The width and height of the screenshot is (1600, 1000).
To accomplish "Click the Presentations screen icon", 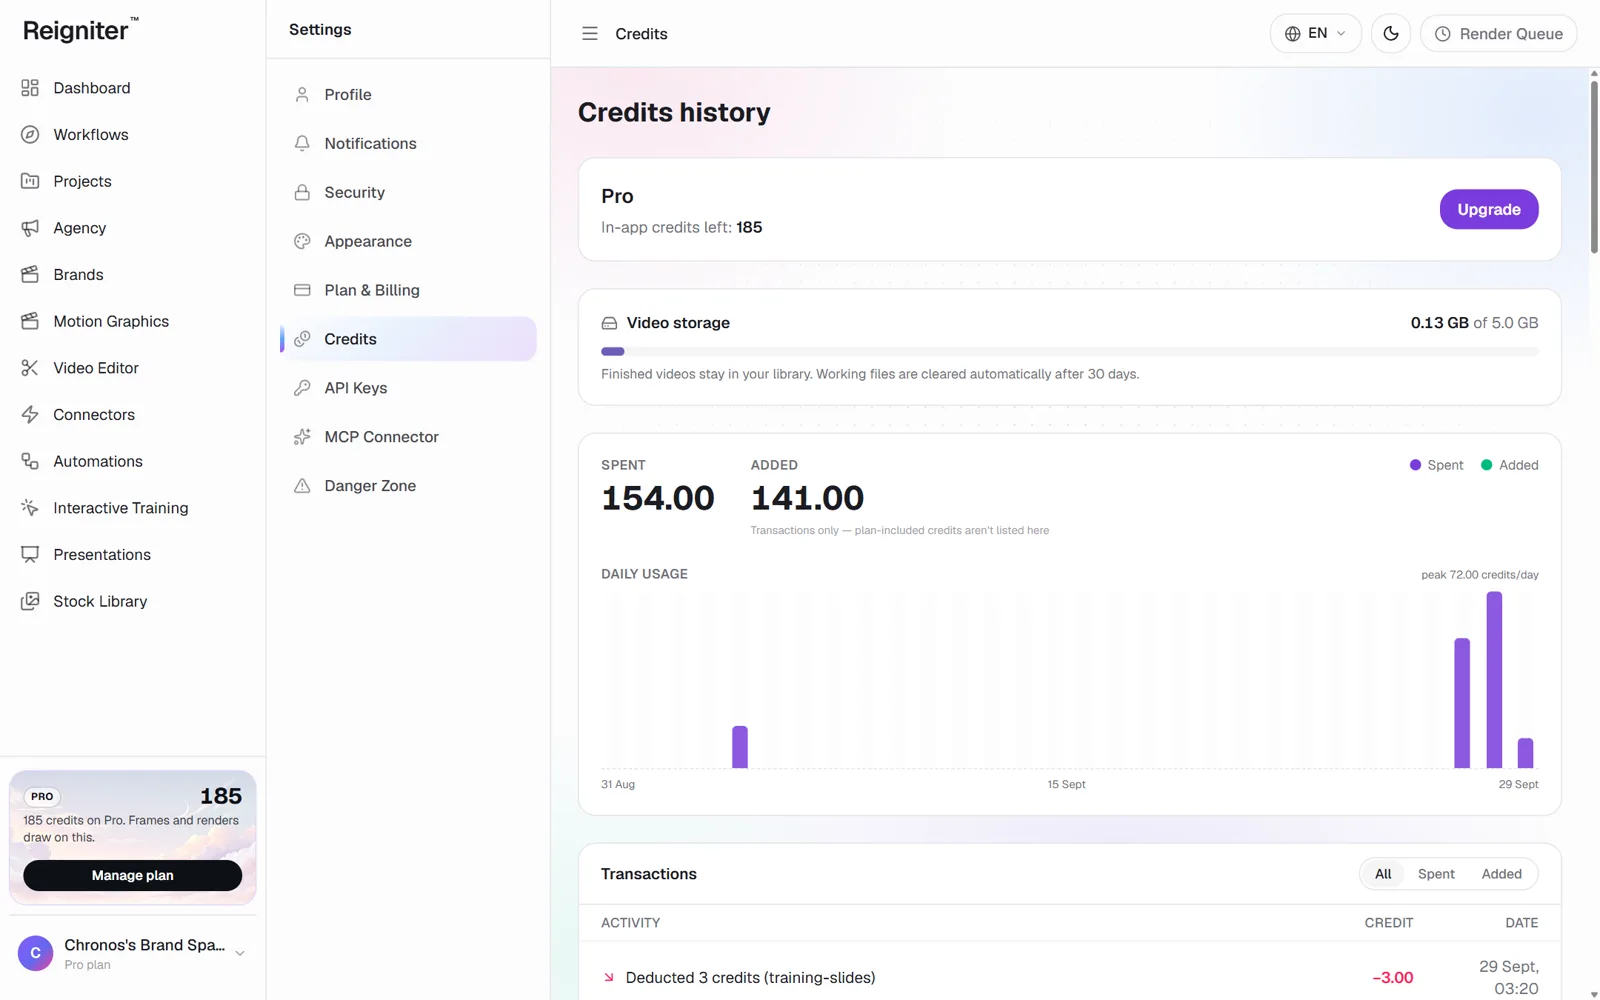I will [x=30, y=554].
